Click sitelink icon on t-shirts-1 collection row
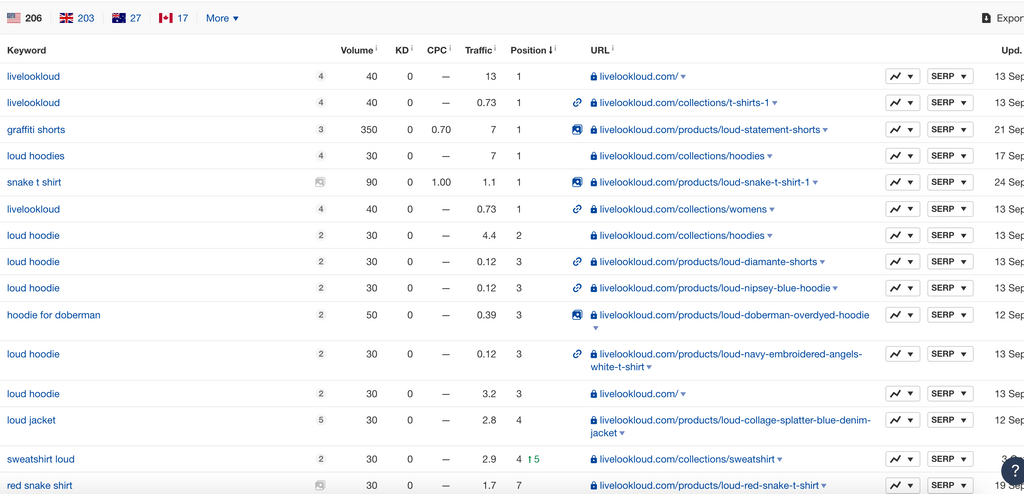1024x494 pixels. pos(577,103)
